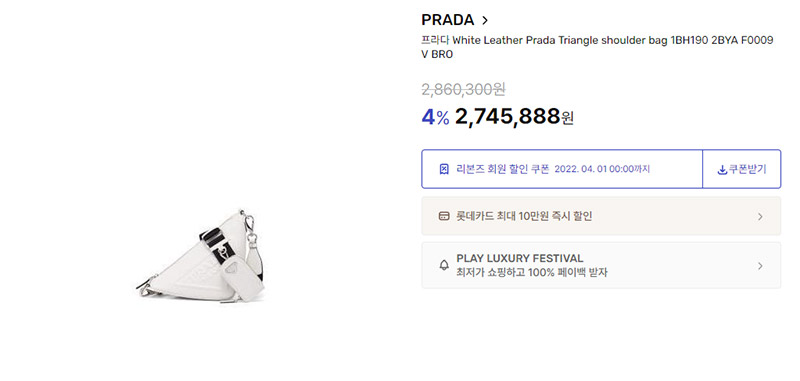This screenshot has width=800, height=381.
Task: Click the 최저가 쇼핑하고 100% 페이백 받자 text
Action: (x=532, y=272)
